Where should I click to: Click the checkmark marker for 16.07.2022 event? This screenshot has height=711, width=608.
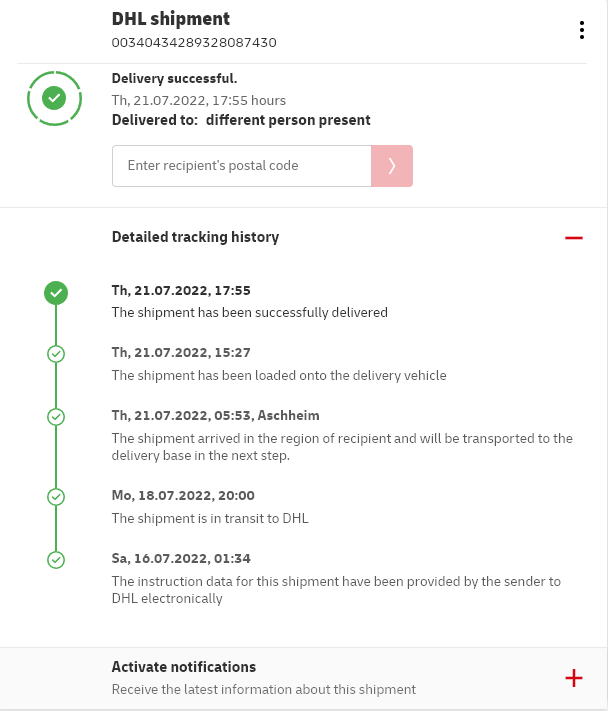pyautogui.click(x=56, y=560)
